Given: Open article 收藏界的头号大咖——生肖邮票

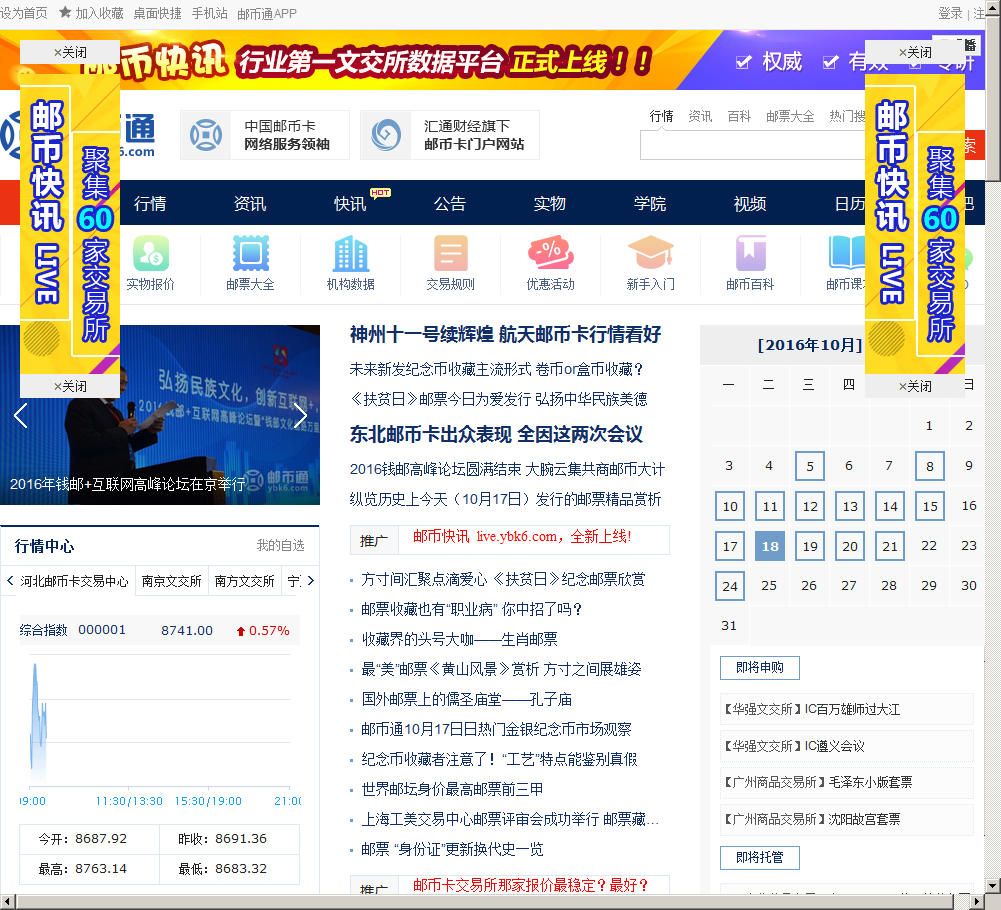Looking at the screenshot, I should [460, 639].
